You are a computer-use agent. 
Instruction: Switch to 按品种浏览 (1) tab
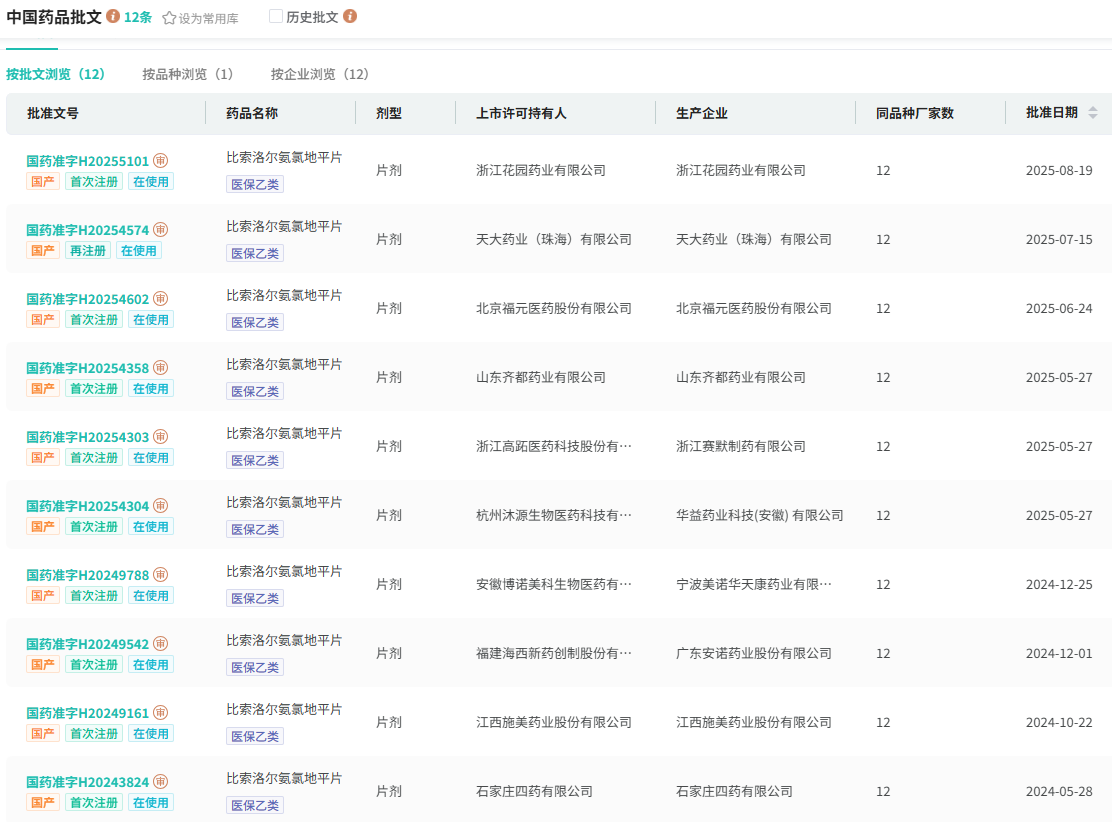click(188, 74)
